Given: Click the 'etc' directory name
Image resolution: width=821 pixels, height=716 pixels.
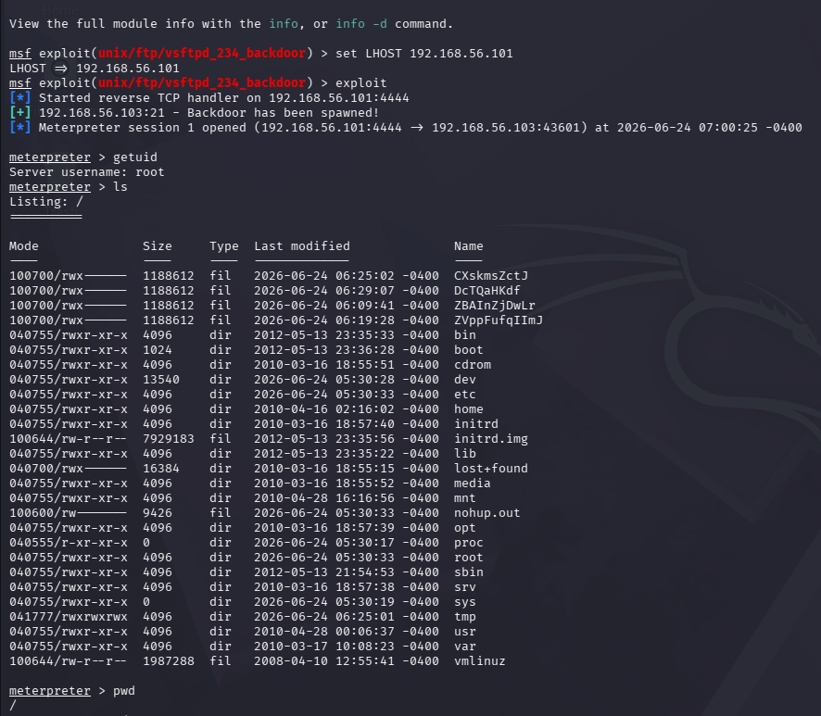Looking at the screenshot, I should 465,394.
